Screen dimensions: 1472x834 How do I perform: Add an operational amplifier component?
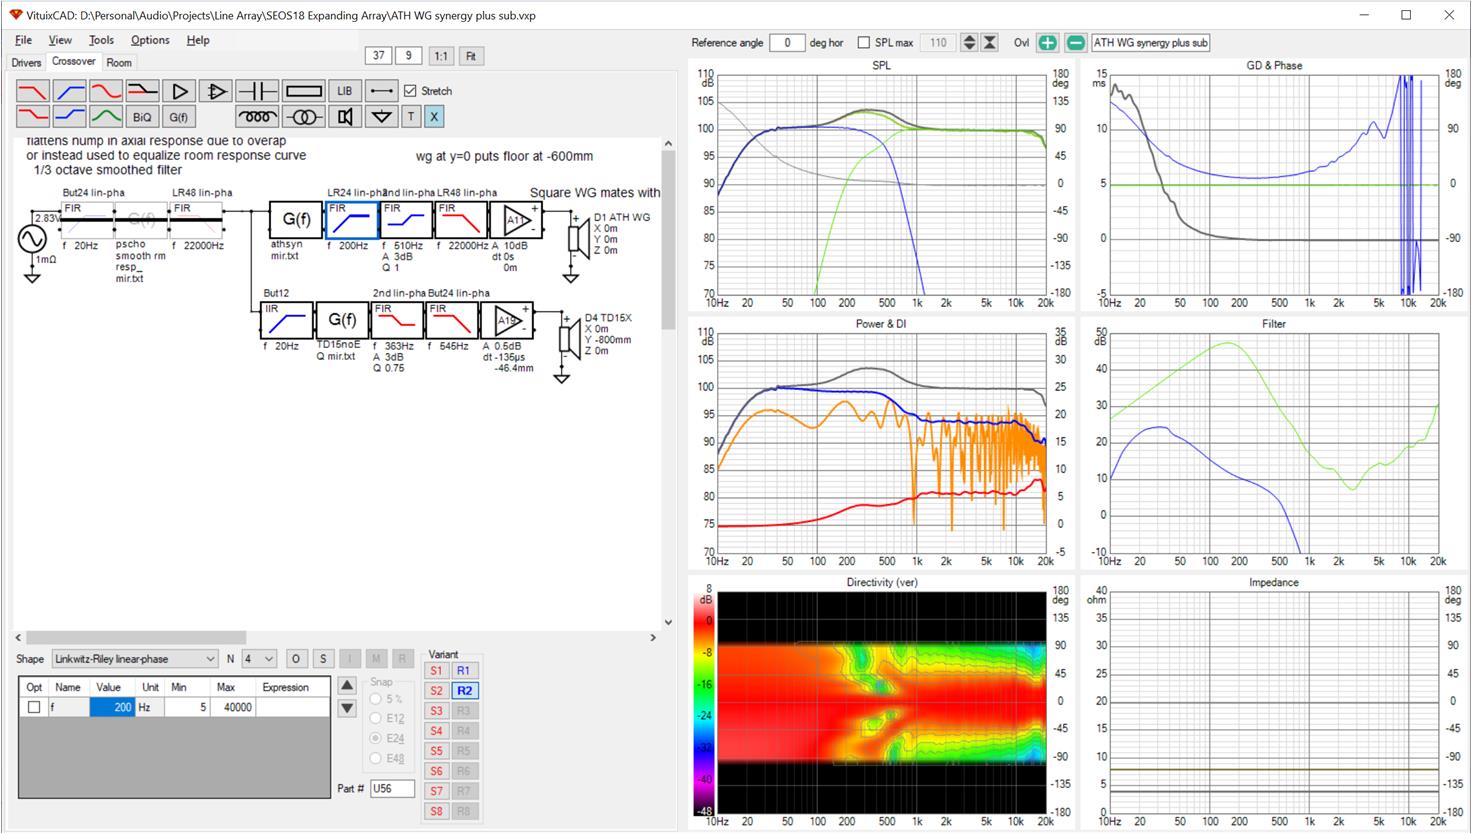[215, 91]
